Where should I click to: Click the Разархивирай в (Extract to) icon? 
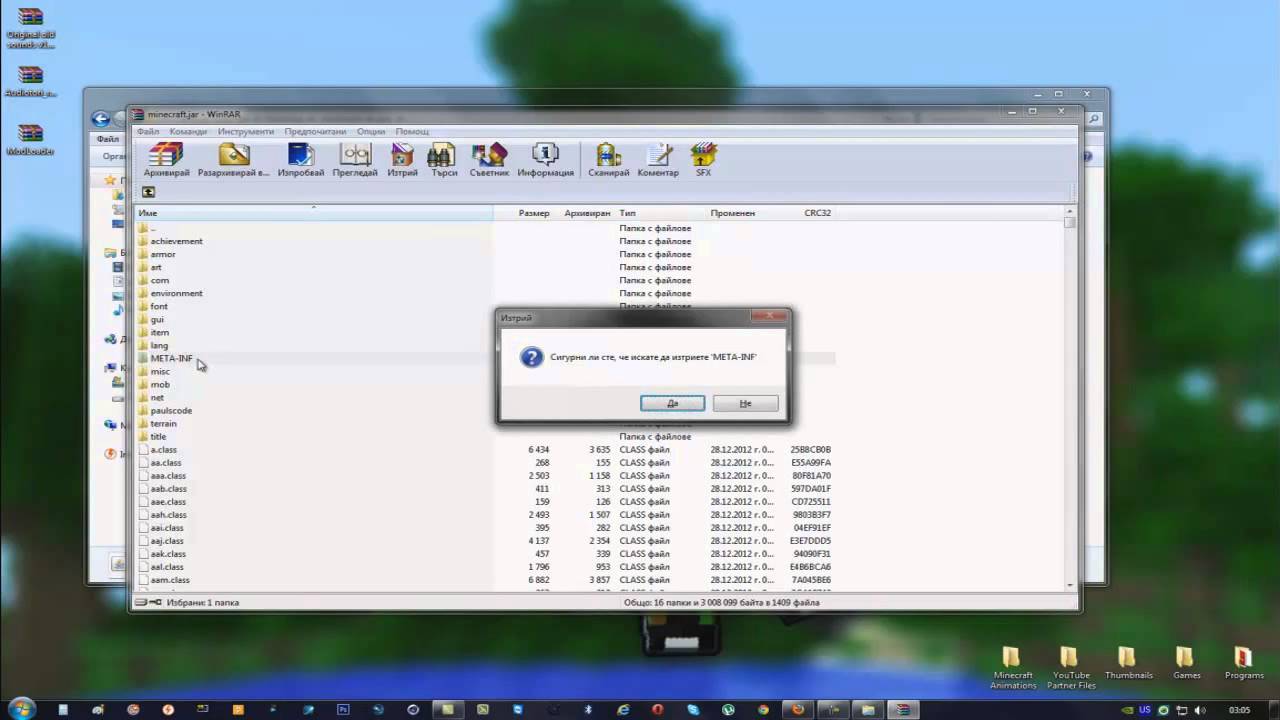(x=233, y=160)
